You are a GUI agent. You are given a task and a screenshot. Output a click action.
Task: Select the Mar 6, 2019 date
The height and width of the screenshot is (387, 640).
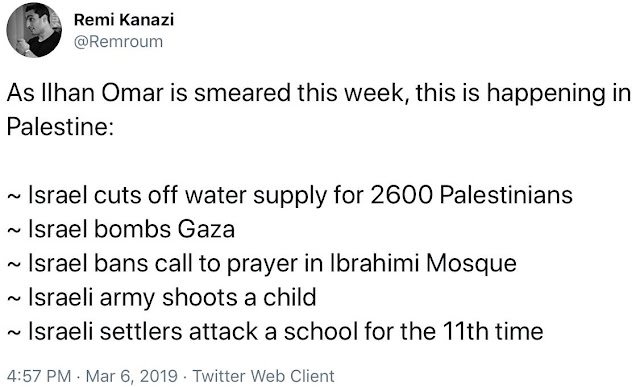[131, 376]
